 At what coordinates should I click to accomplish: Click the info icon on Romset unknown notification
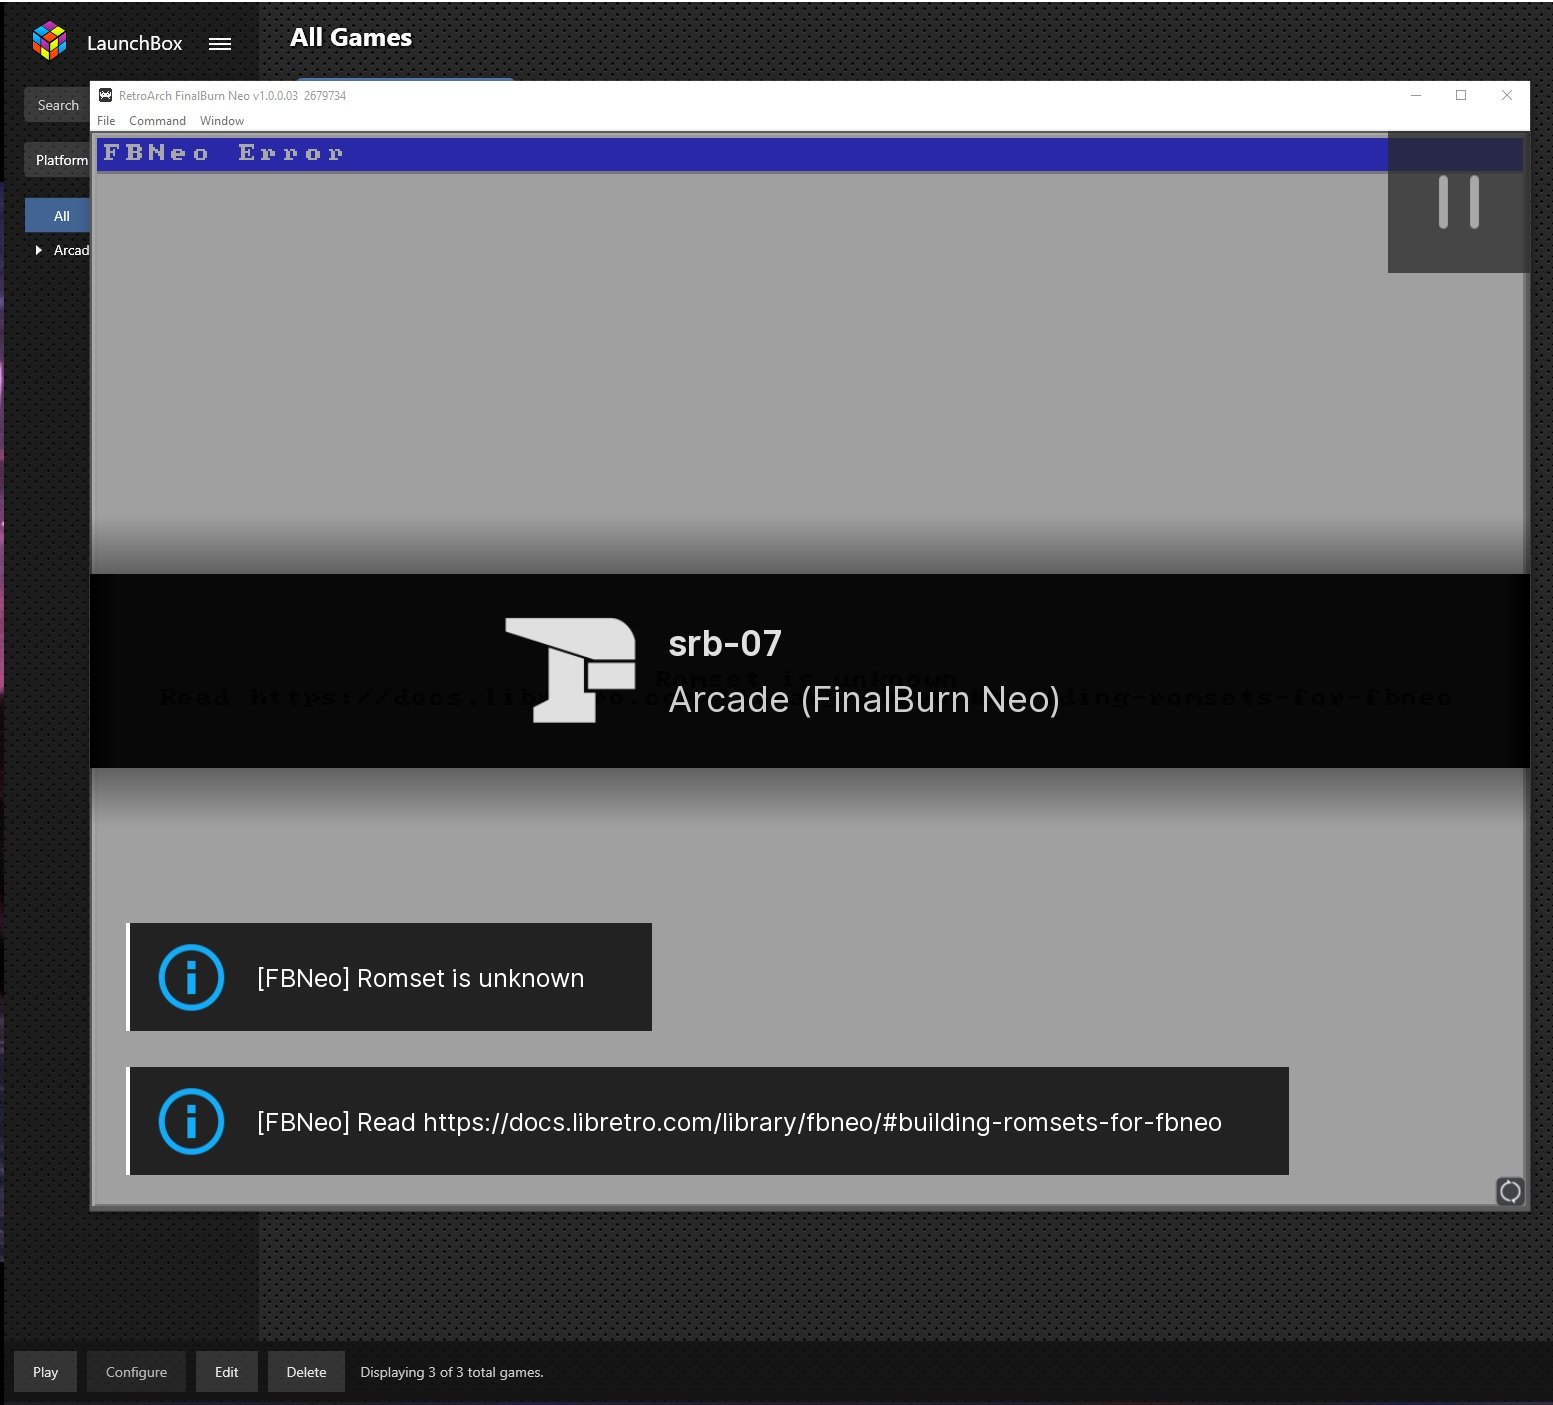click(191, 977)
